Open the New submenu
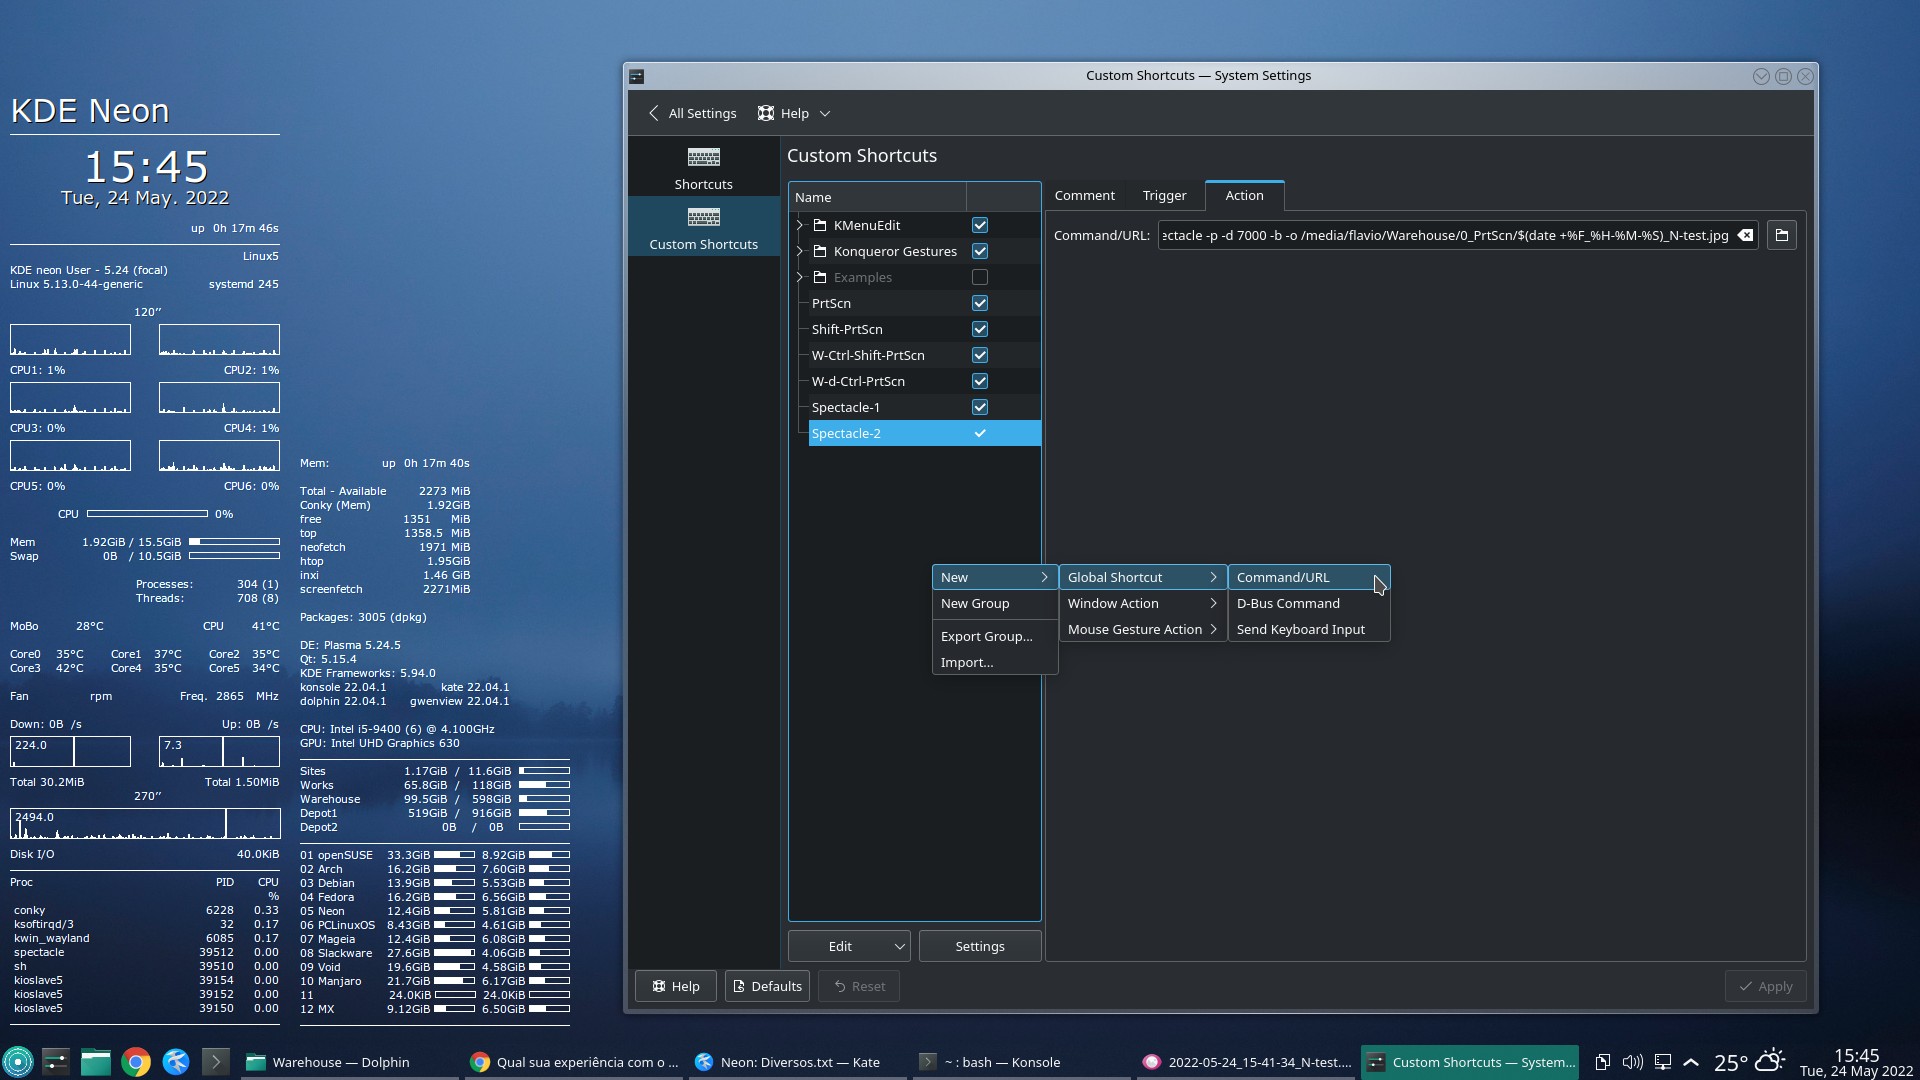1920x1080 pixels. pyautogui.click(x=994, y=577)
